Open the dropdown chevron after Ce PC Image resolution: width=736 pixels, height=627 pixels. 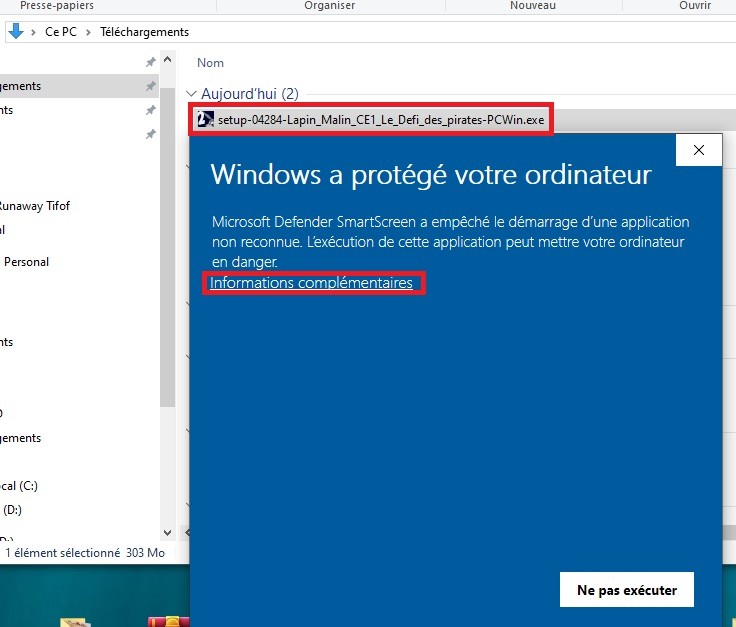(x=88, y=32)
